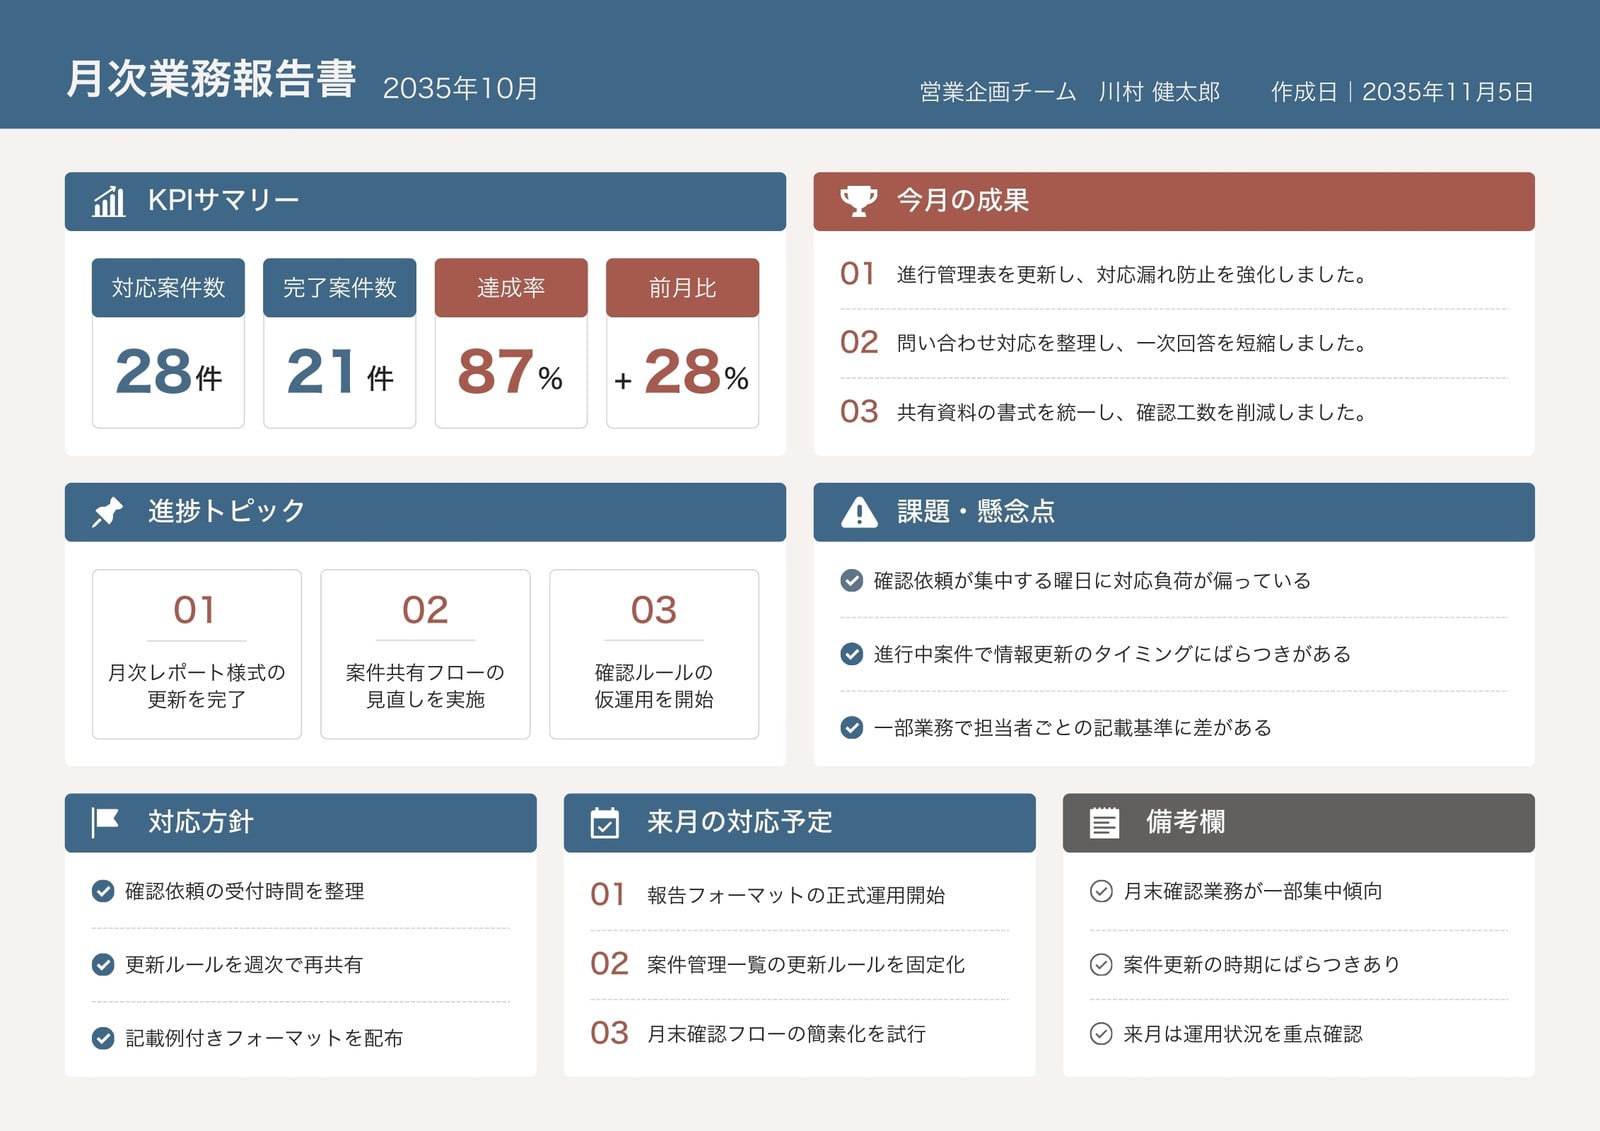This screenshot has height=1131, width=1600.
Task: Open topic card 月次レポート様式の更新を完了
Action: pyautogui.click(x=197, y=655)
